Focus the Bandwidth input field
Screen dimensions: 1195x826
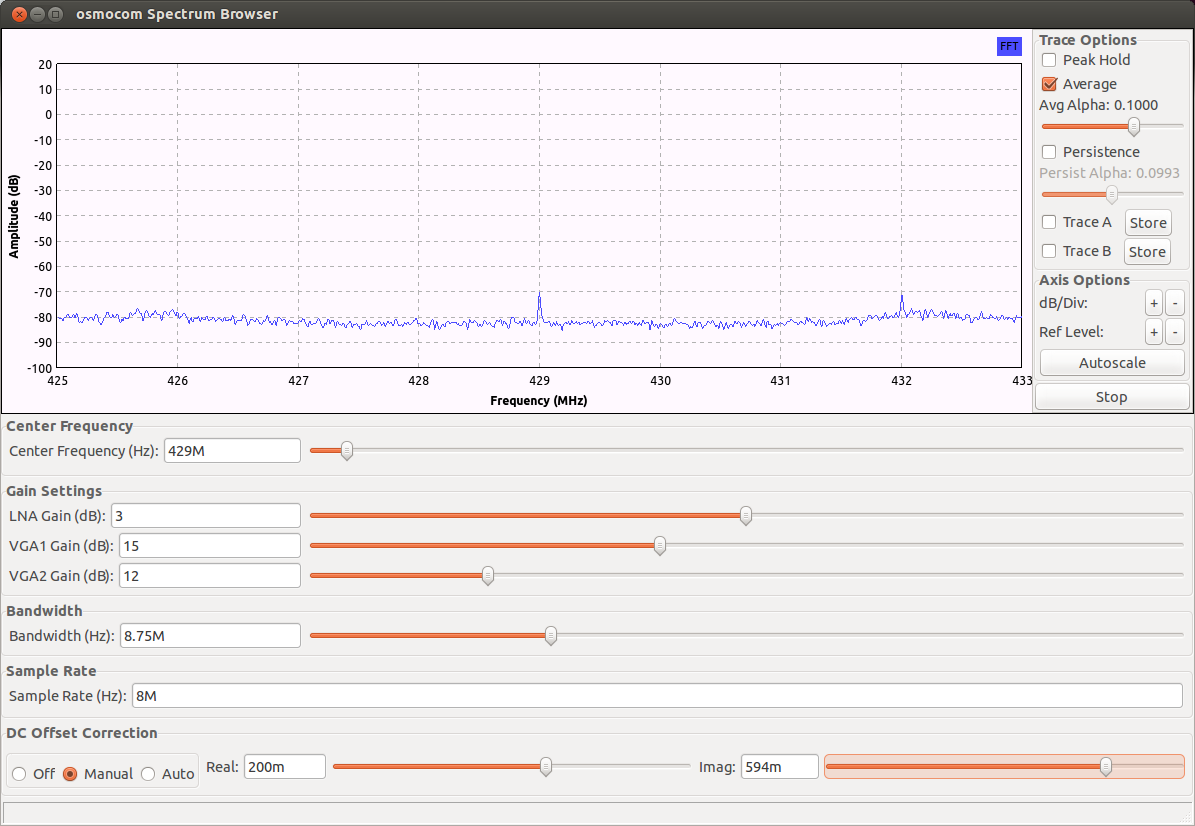(x=210, y=636)
